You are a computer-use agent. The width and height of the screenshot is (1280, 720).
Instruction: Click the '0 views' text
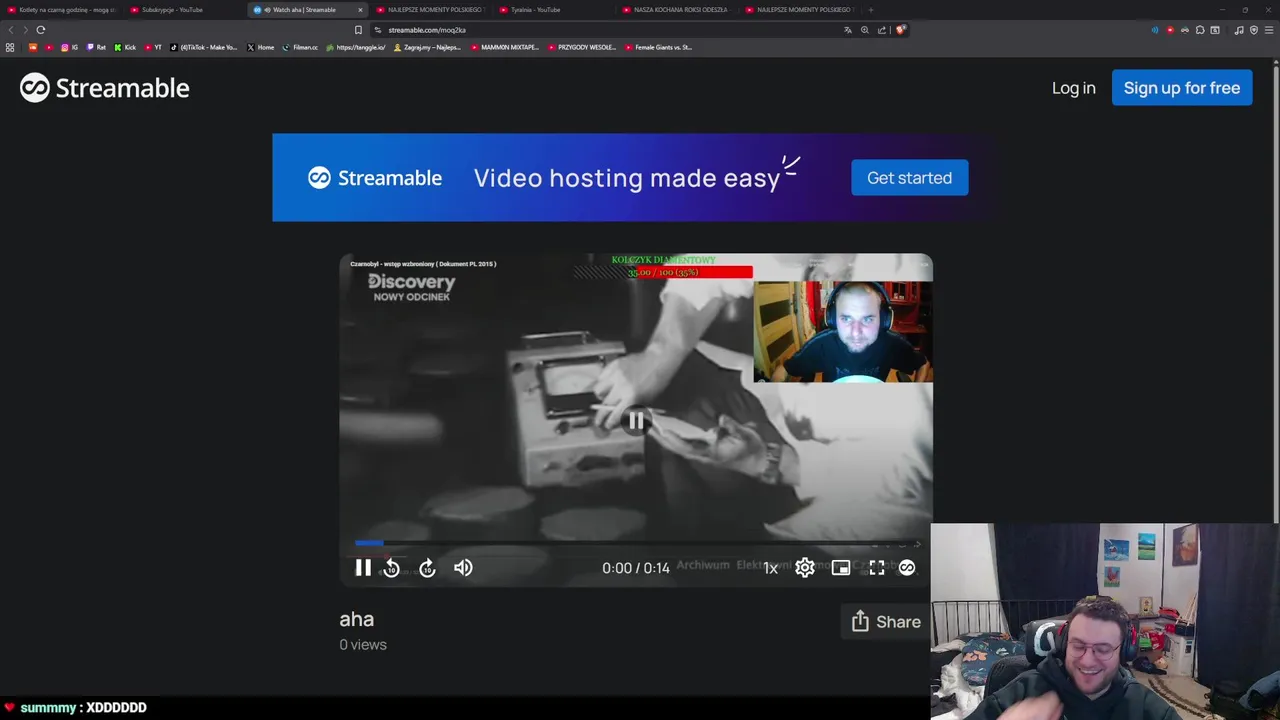(x=363, y=645)
